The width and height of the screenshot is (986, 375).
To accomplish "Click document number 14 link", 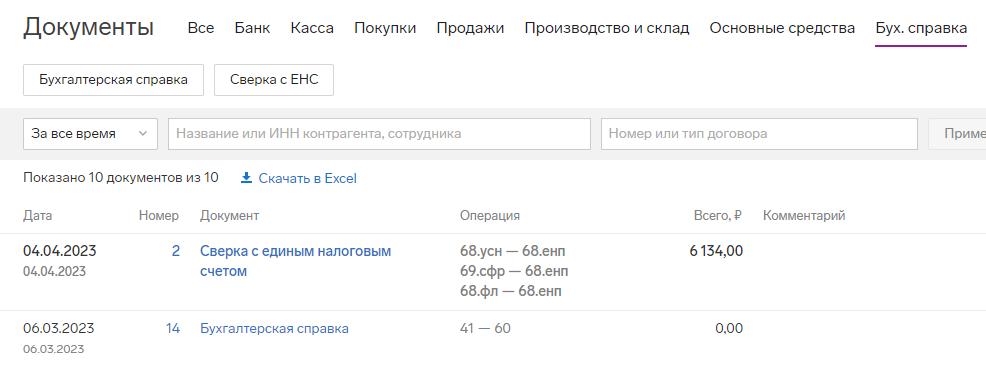I will 173,328.
